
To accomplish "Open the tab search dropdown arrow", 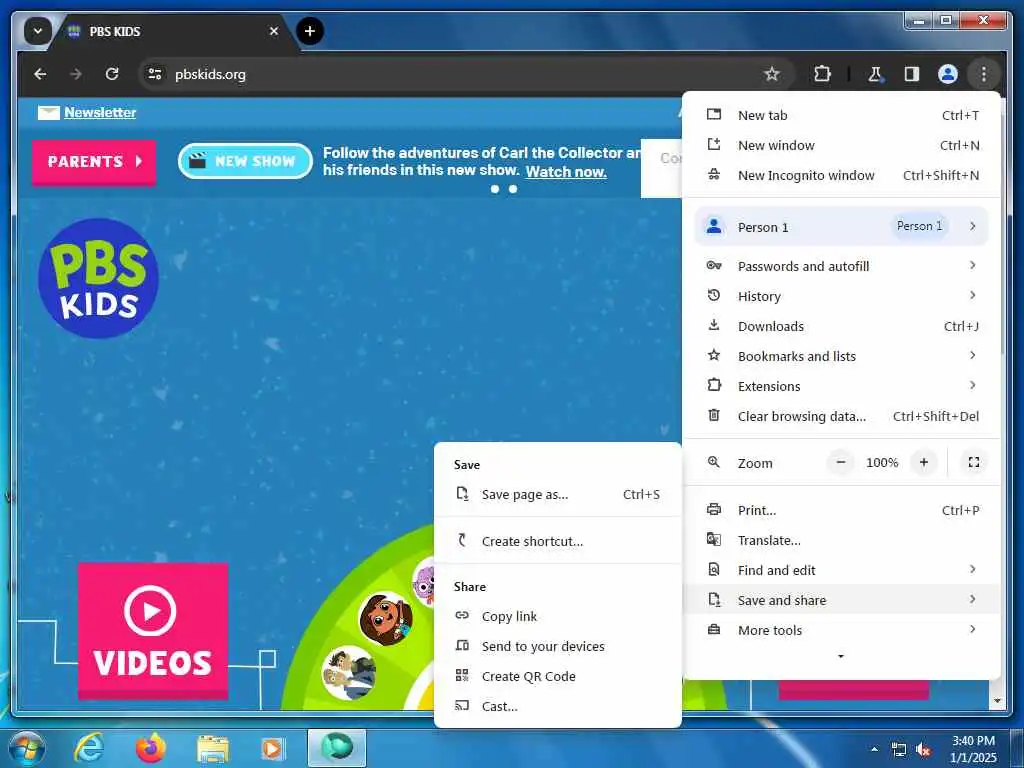I will pyautogui.click(x=38, y=31).
